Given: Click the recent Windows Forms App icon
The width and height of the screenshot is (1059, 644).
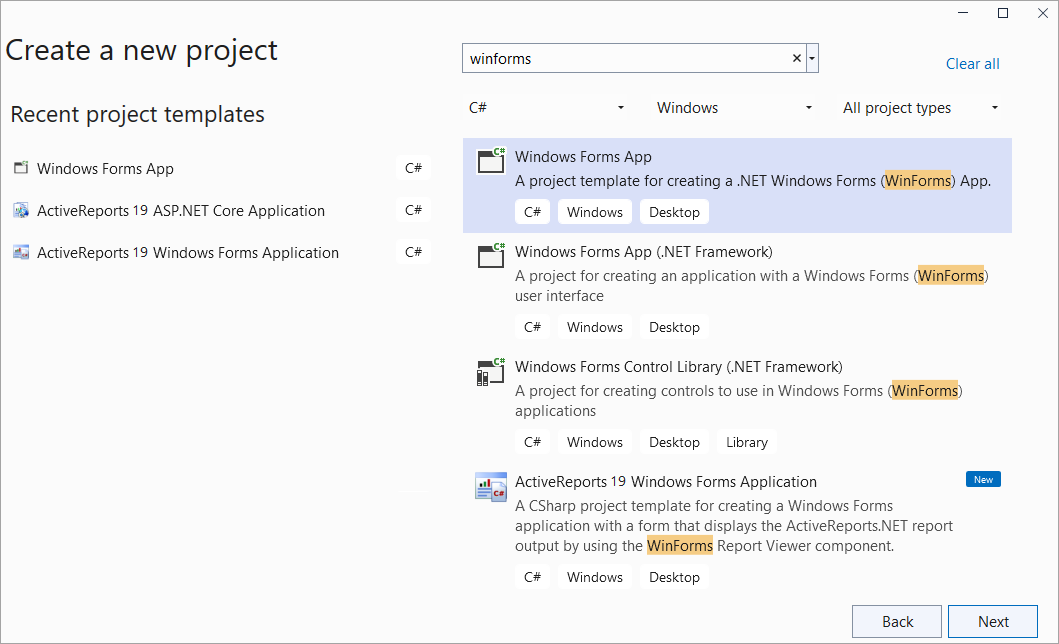Looking at the screenshot, I should click(x=21, y=167).
